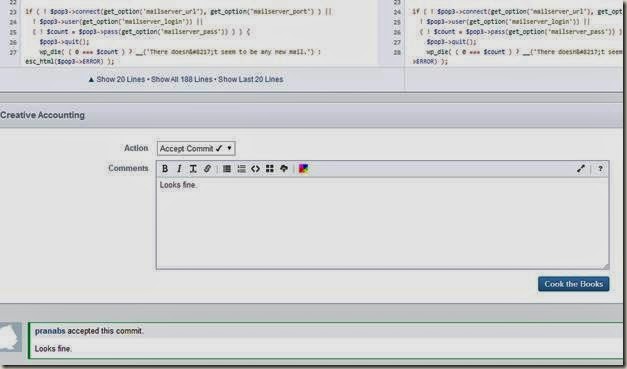
Task: Click $pop3->quit(); line in left diff
Action: tap(64, 42)
